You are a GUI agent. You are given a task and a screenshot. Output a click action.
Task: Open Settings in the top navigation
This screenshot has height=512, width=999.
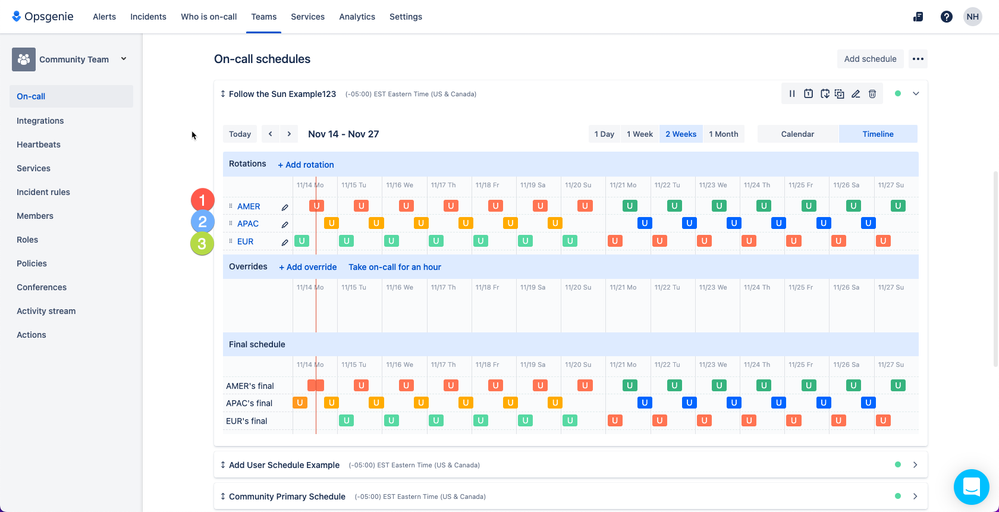[406, 17]
